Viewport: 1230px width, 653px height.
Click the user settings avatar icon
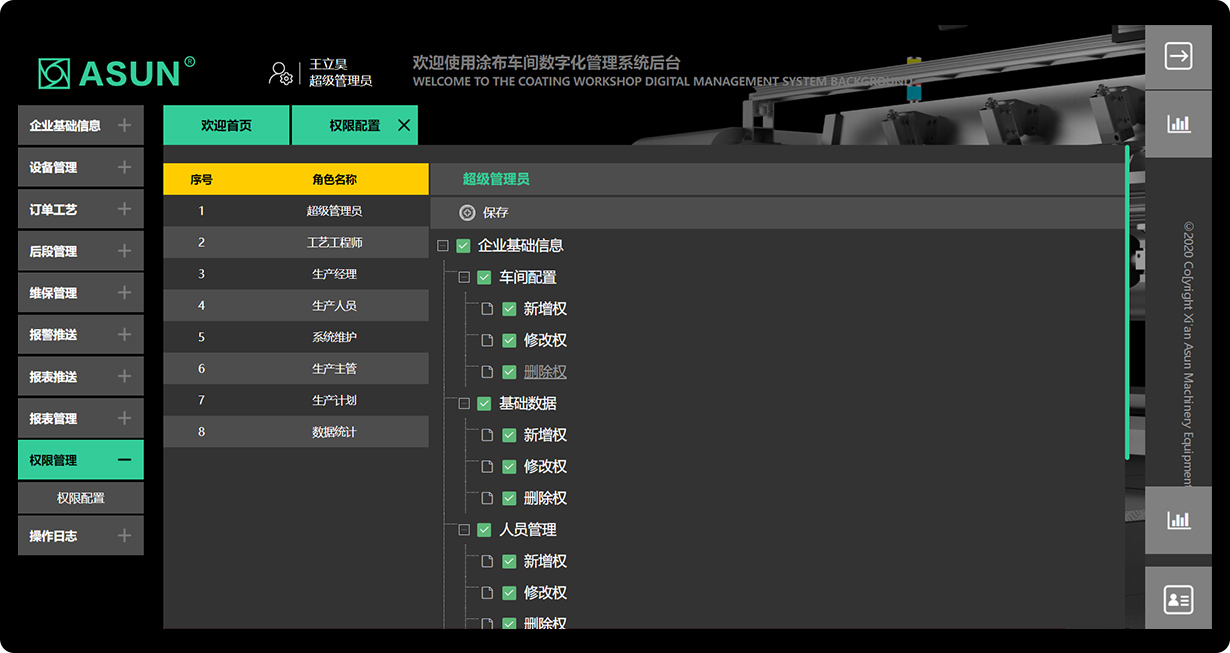click(280, 73)
